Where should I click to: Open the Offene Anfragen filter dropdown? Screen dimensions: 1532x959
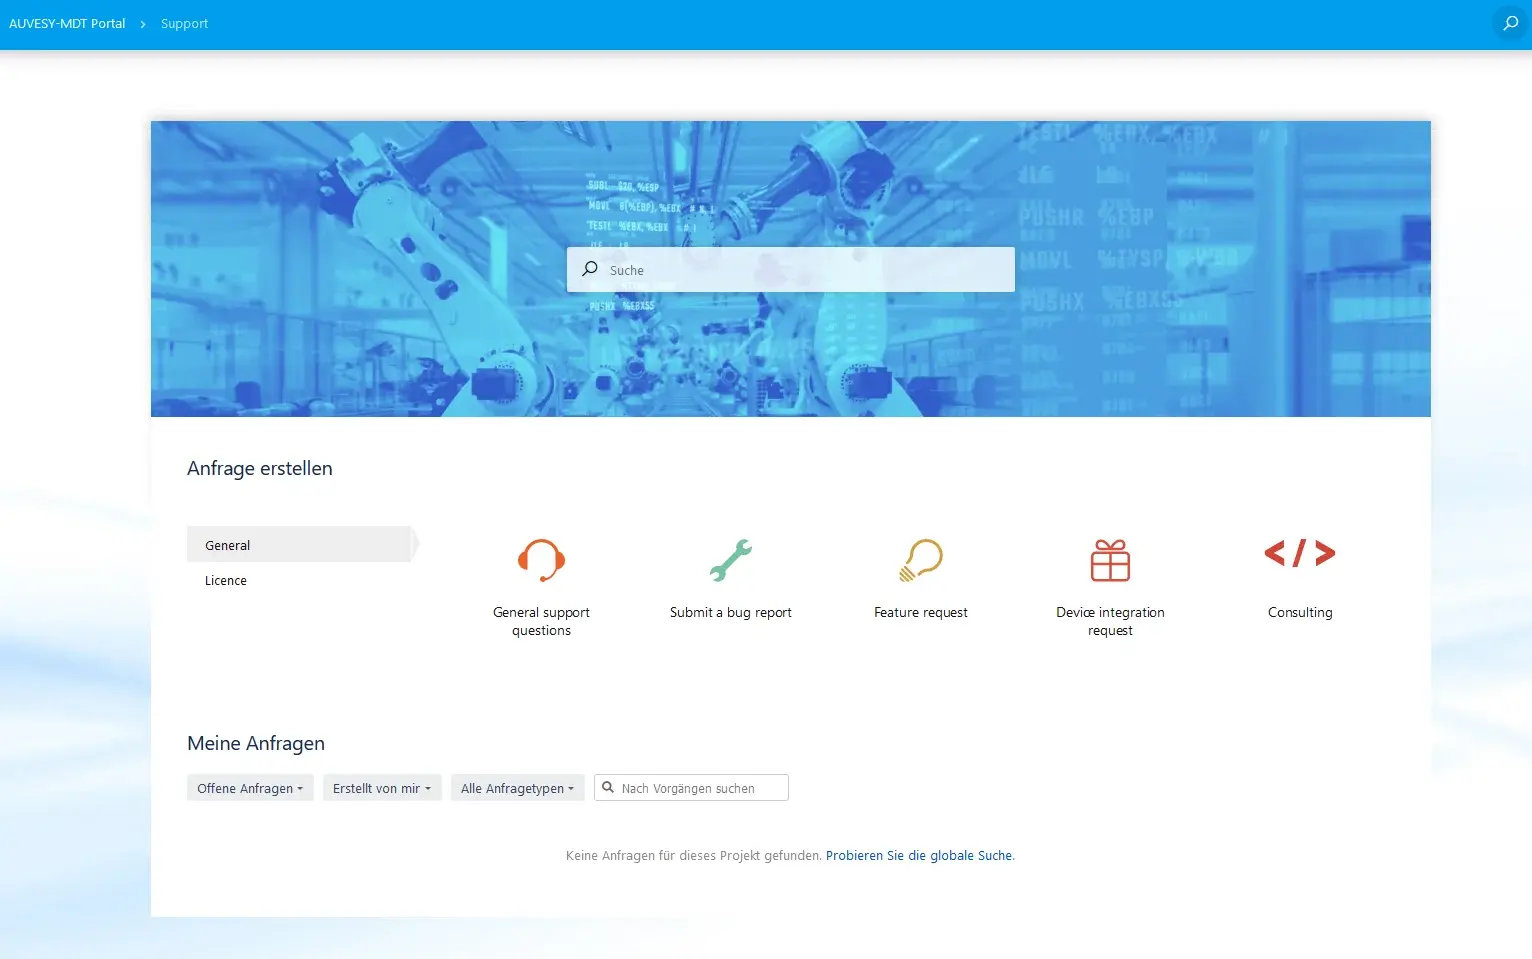pos(249,787)
